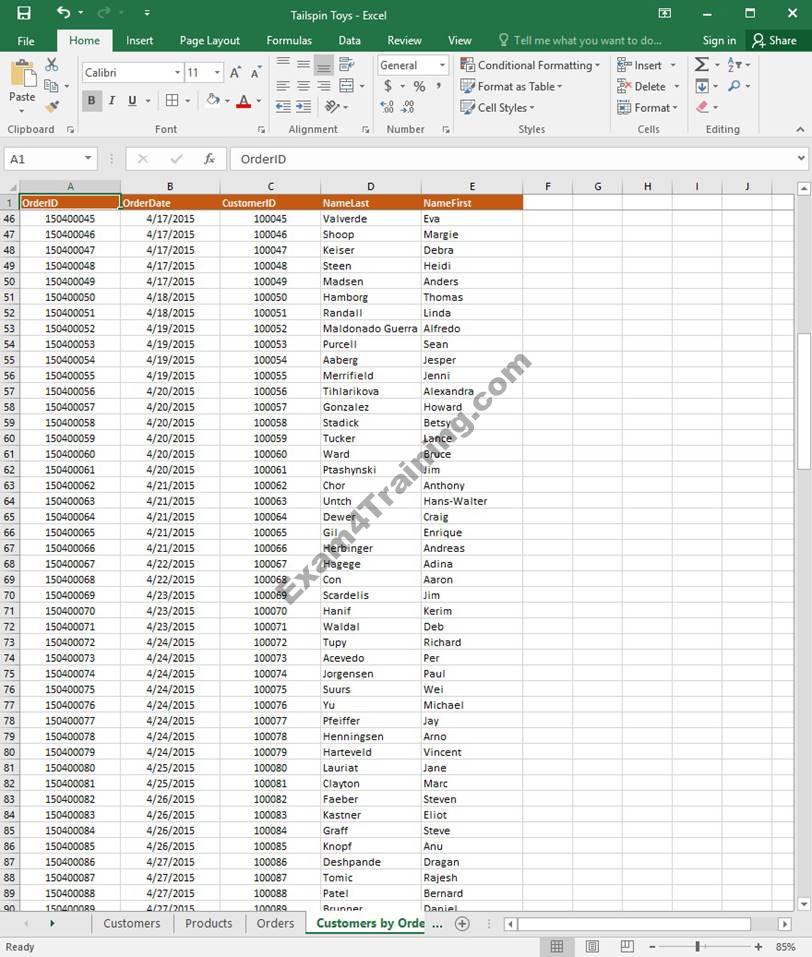
Task: Click the Sign in link
Action: pyautogui.click(x=718, y=41)
